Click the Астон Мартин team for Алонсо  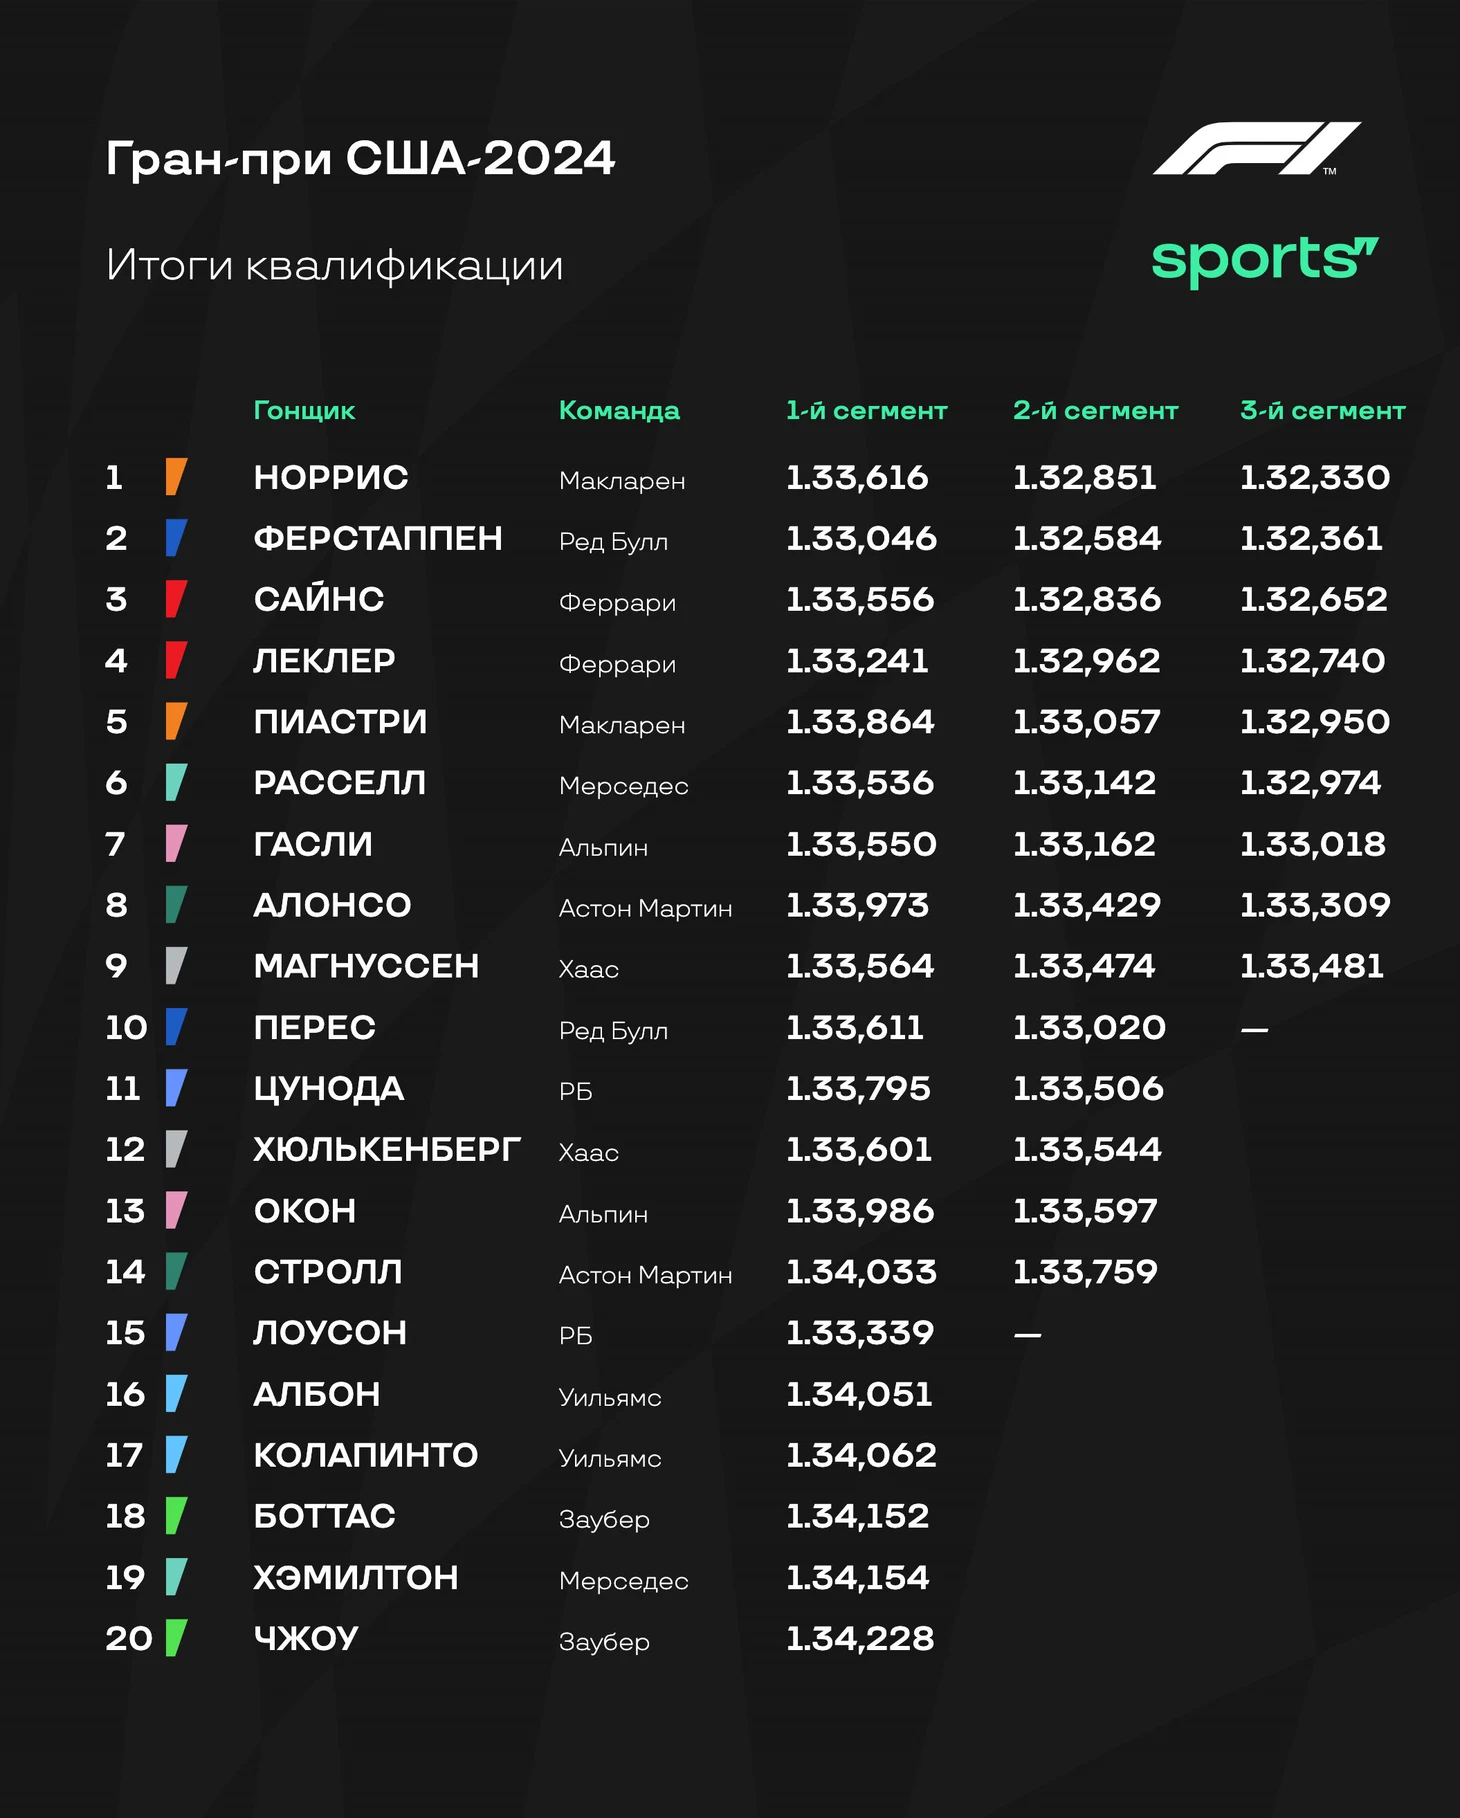click(x=645, y=909)
